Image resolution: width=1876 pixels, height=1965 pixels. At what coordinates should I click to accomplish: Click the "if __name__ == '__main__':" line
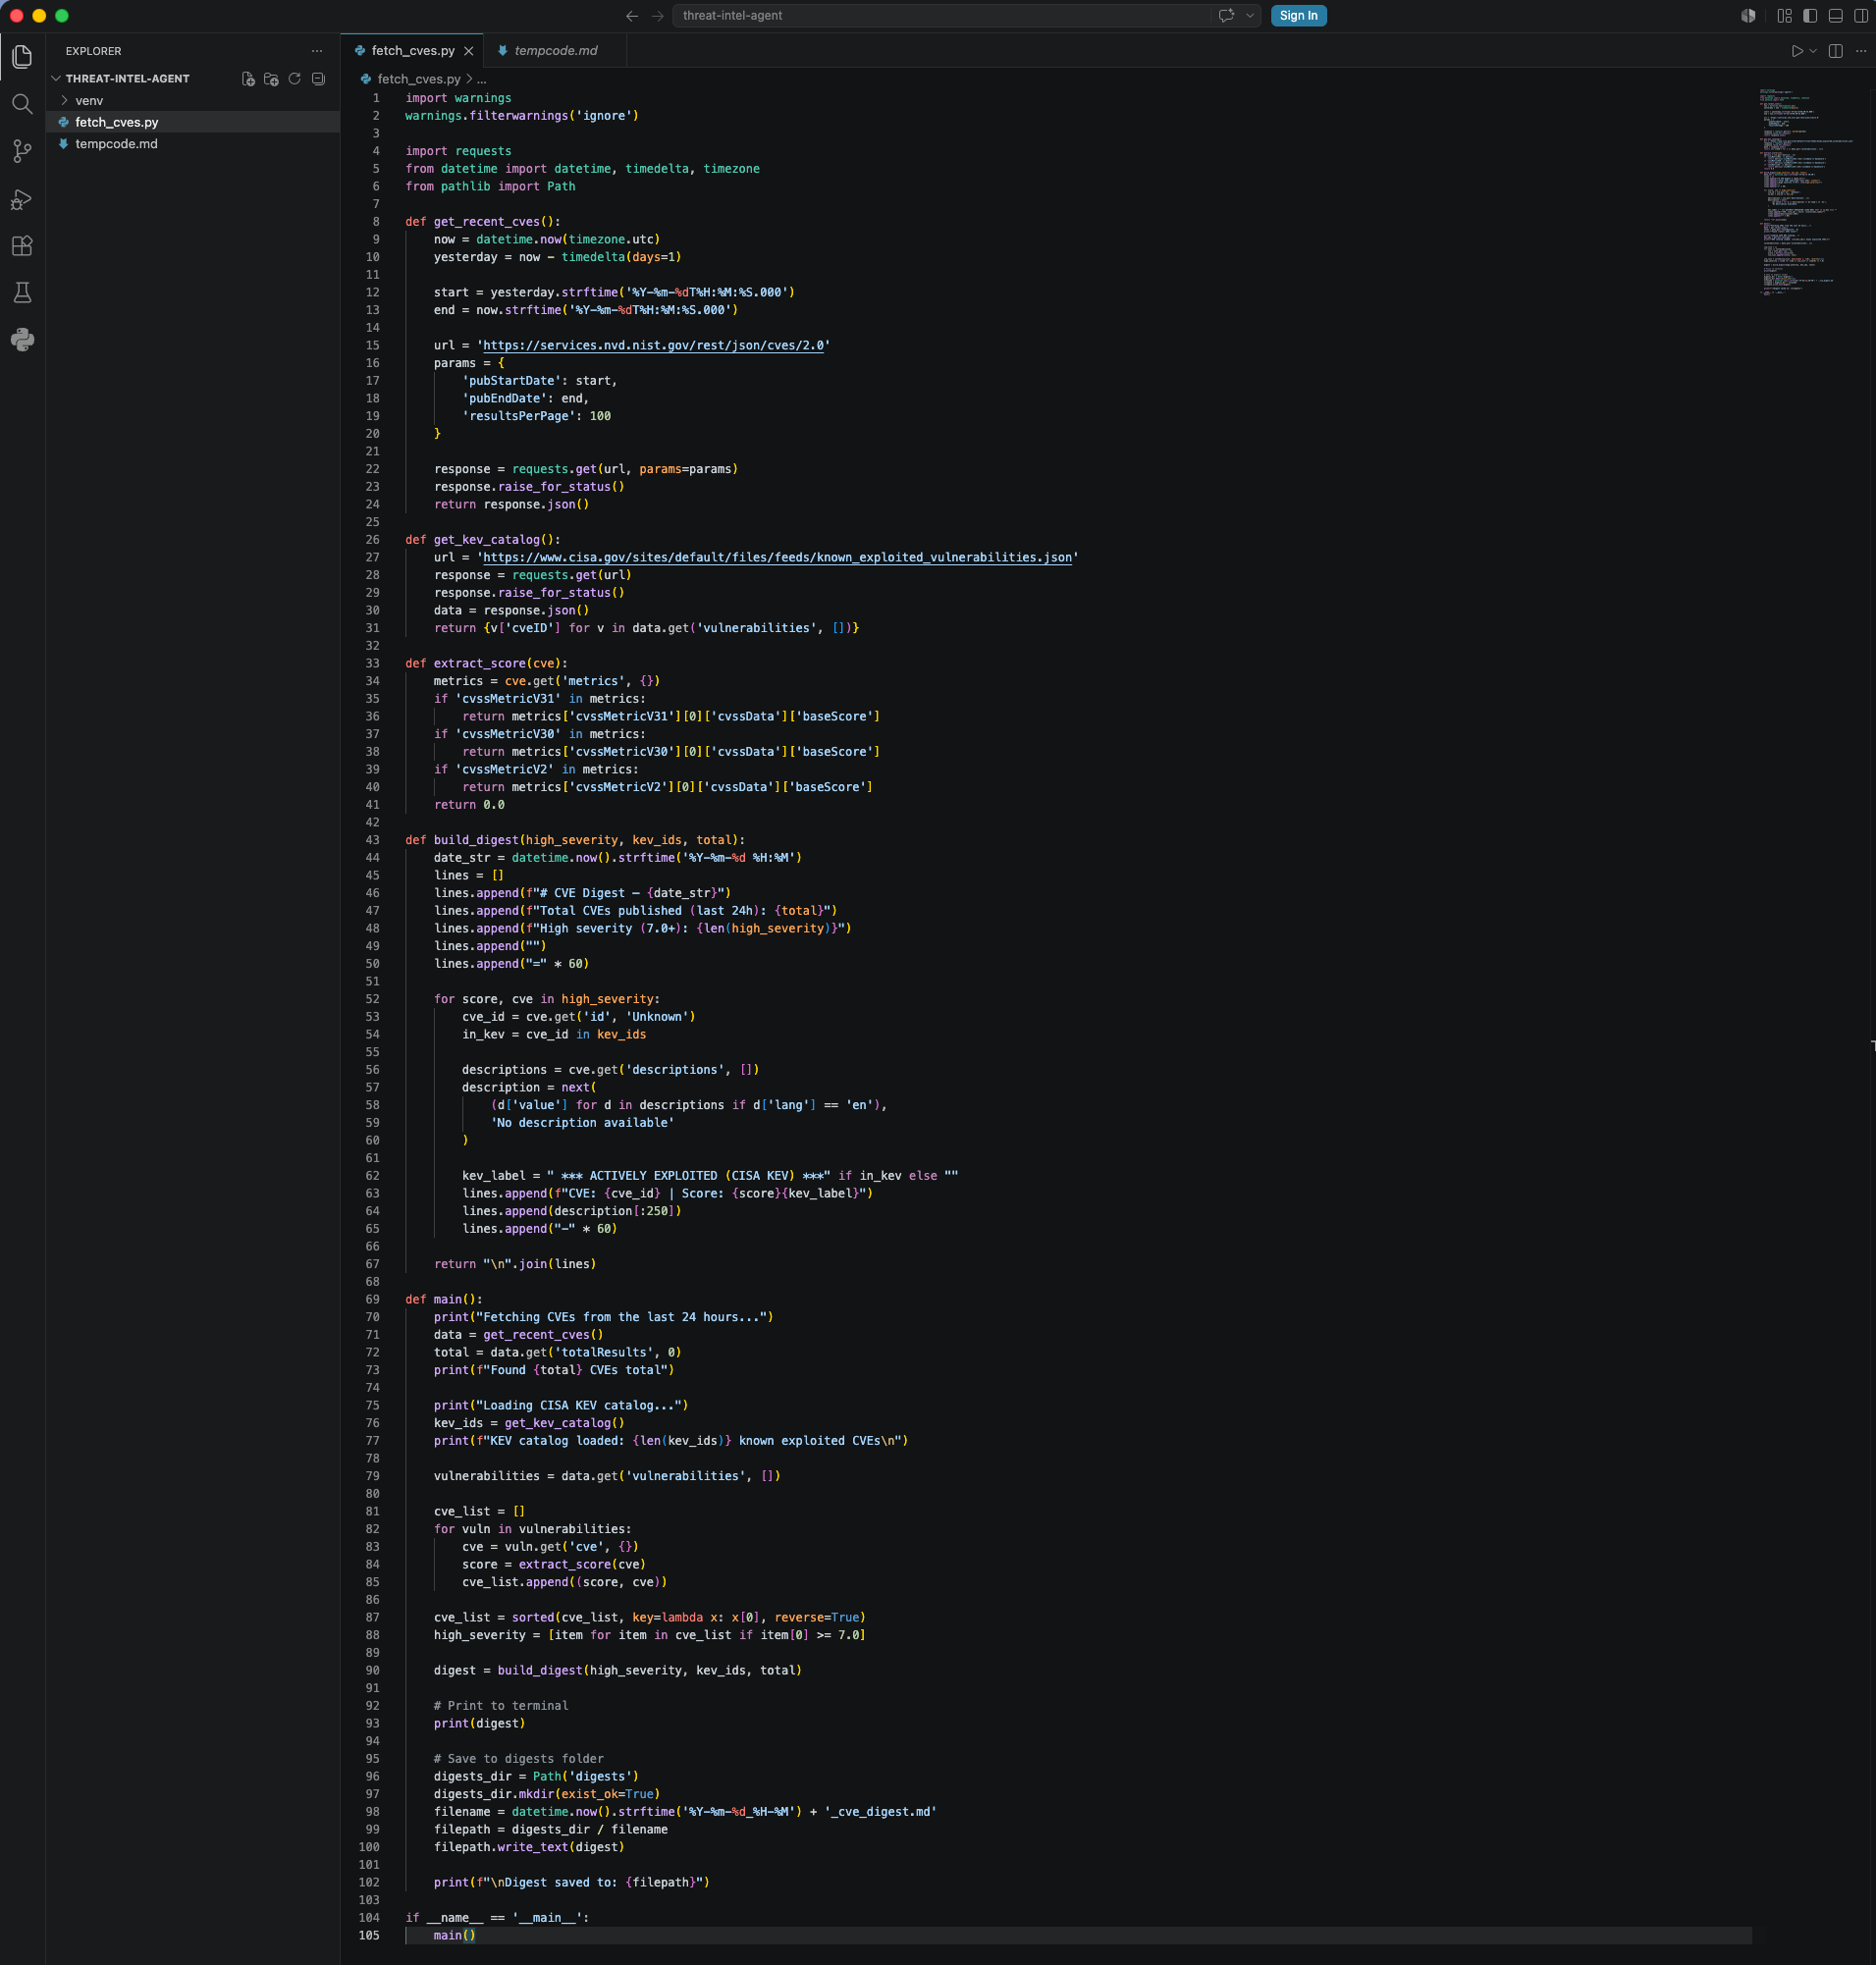point(497,1917)
